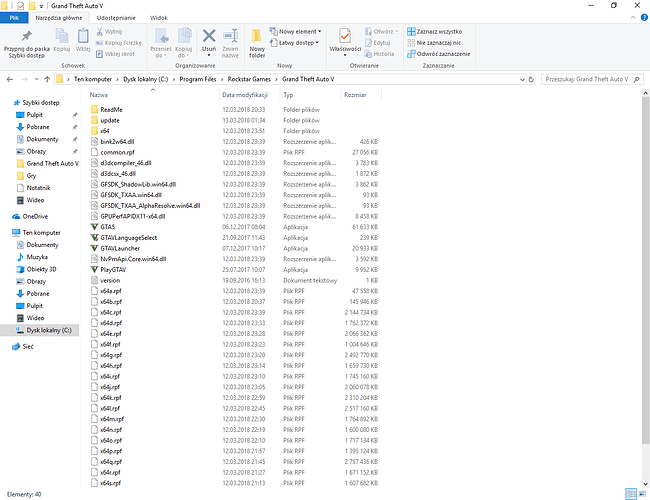The width and height of the screenshot is (650, 500).
Task: Open Help via blue question icon
Action: pos(644,17)
